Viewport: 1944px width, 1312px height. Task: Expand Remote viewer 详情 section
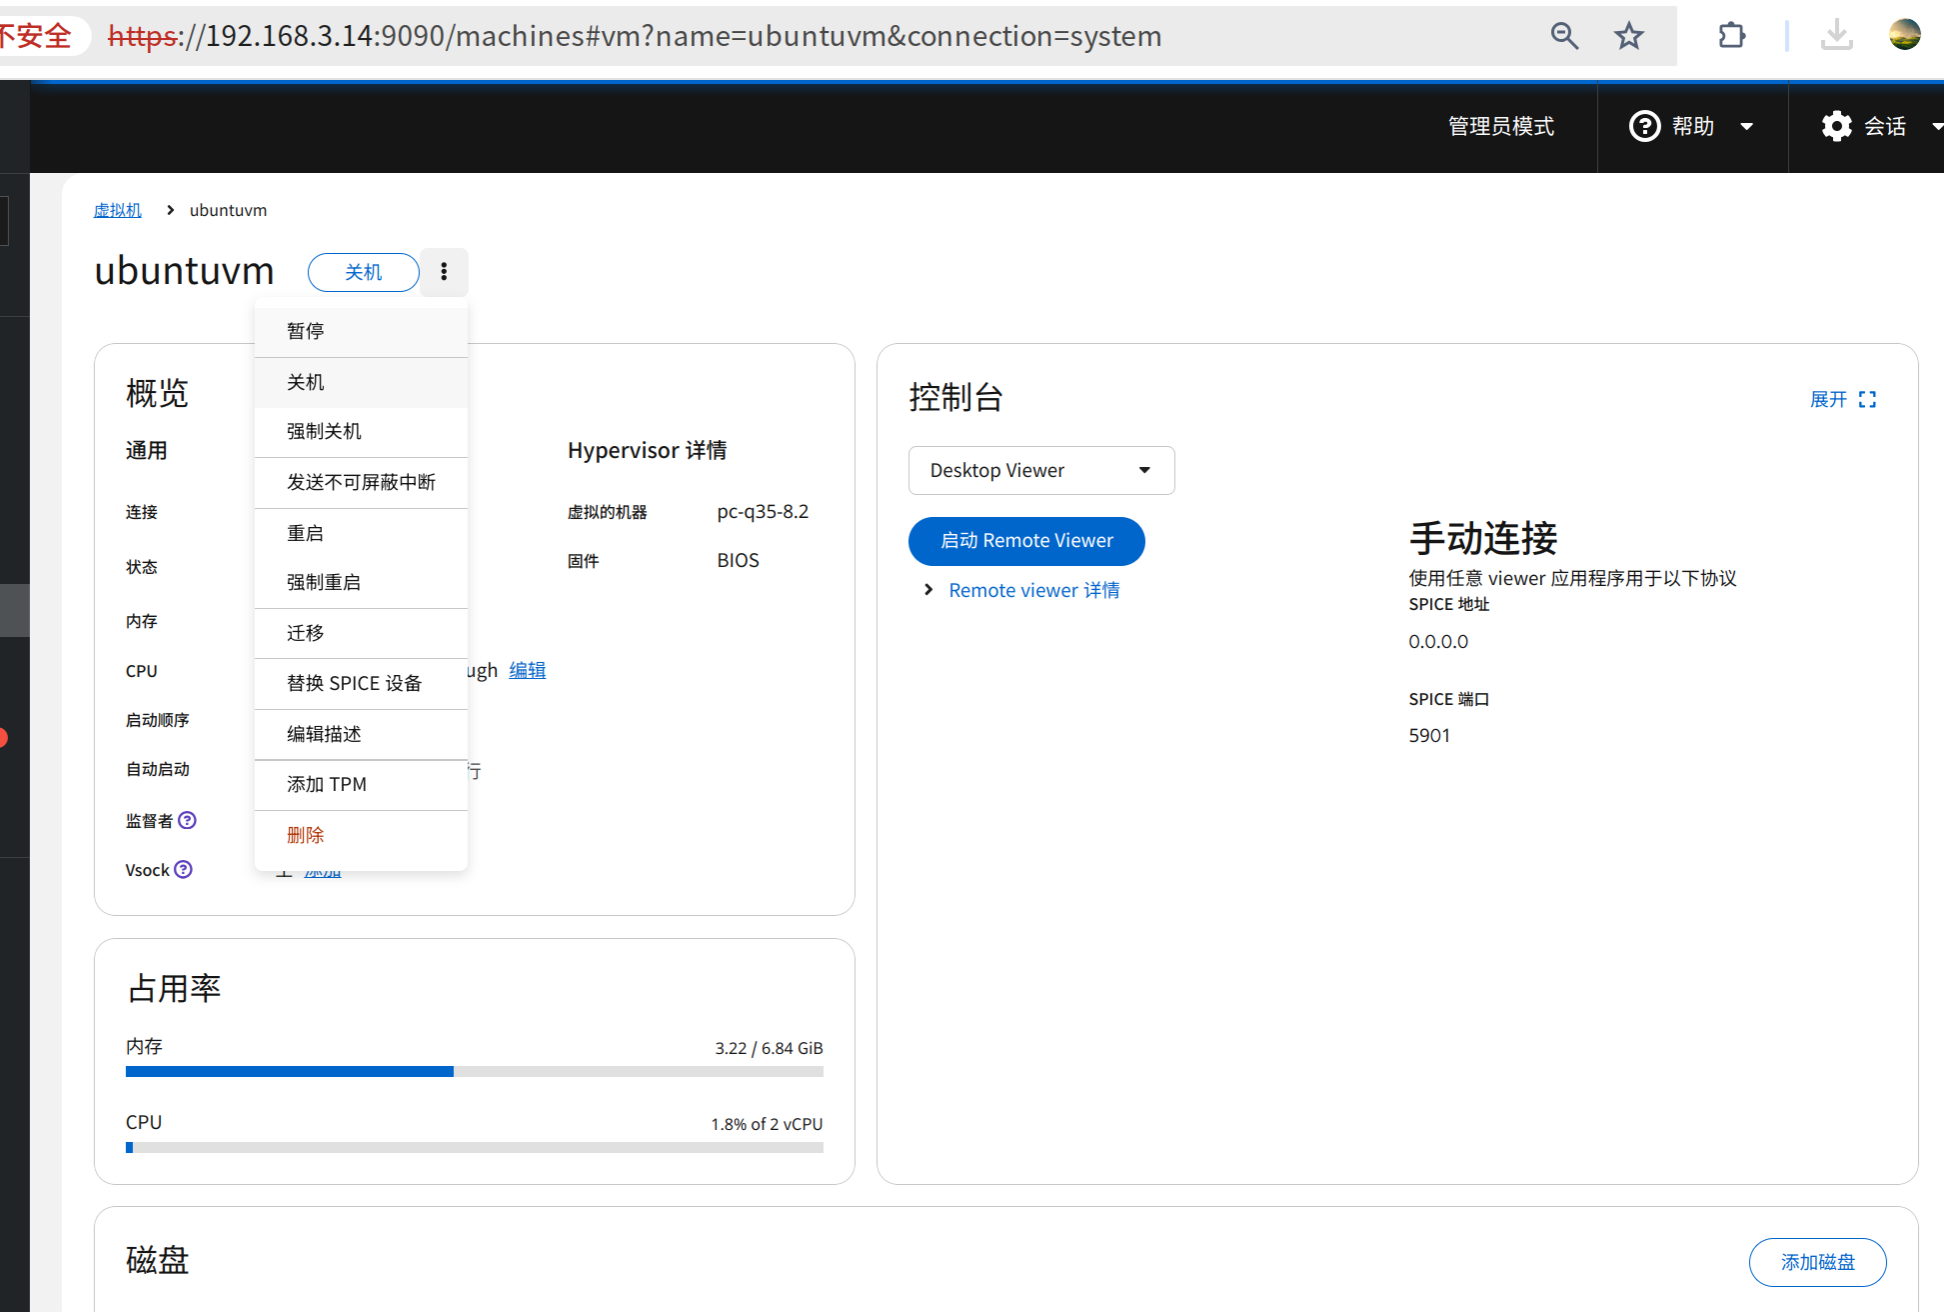(x=1022, y=590)
